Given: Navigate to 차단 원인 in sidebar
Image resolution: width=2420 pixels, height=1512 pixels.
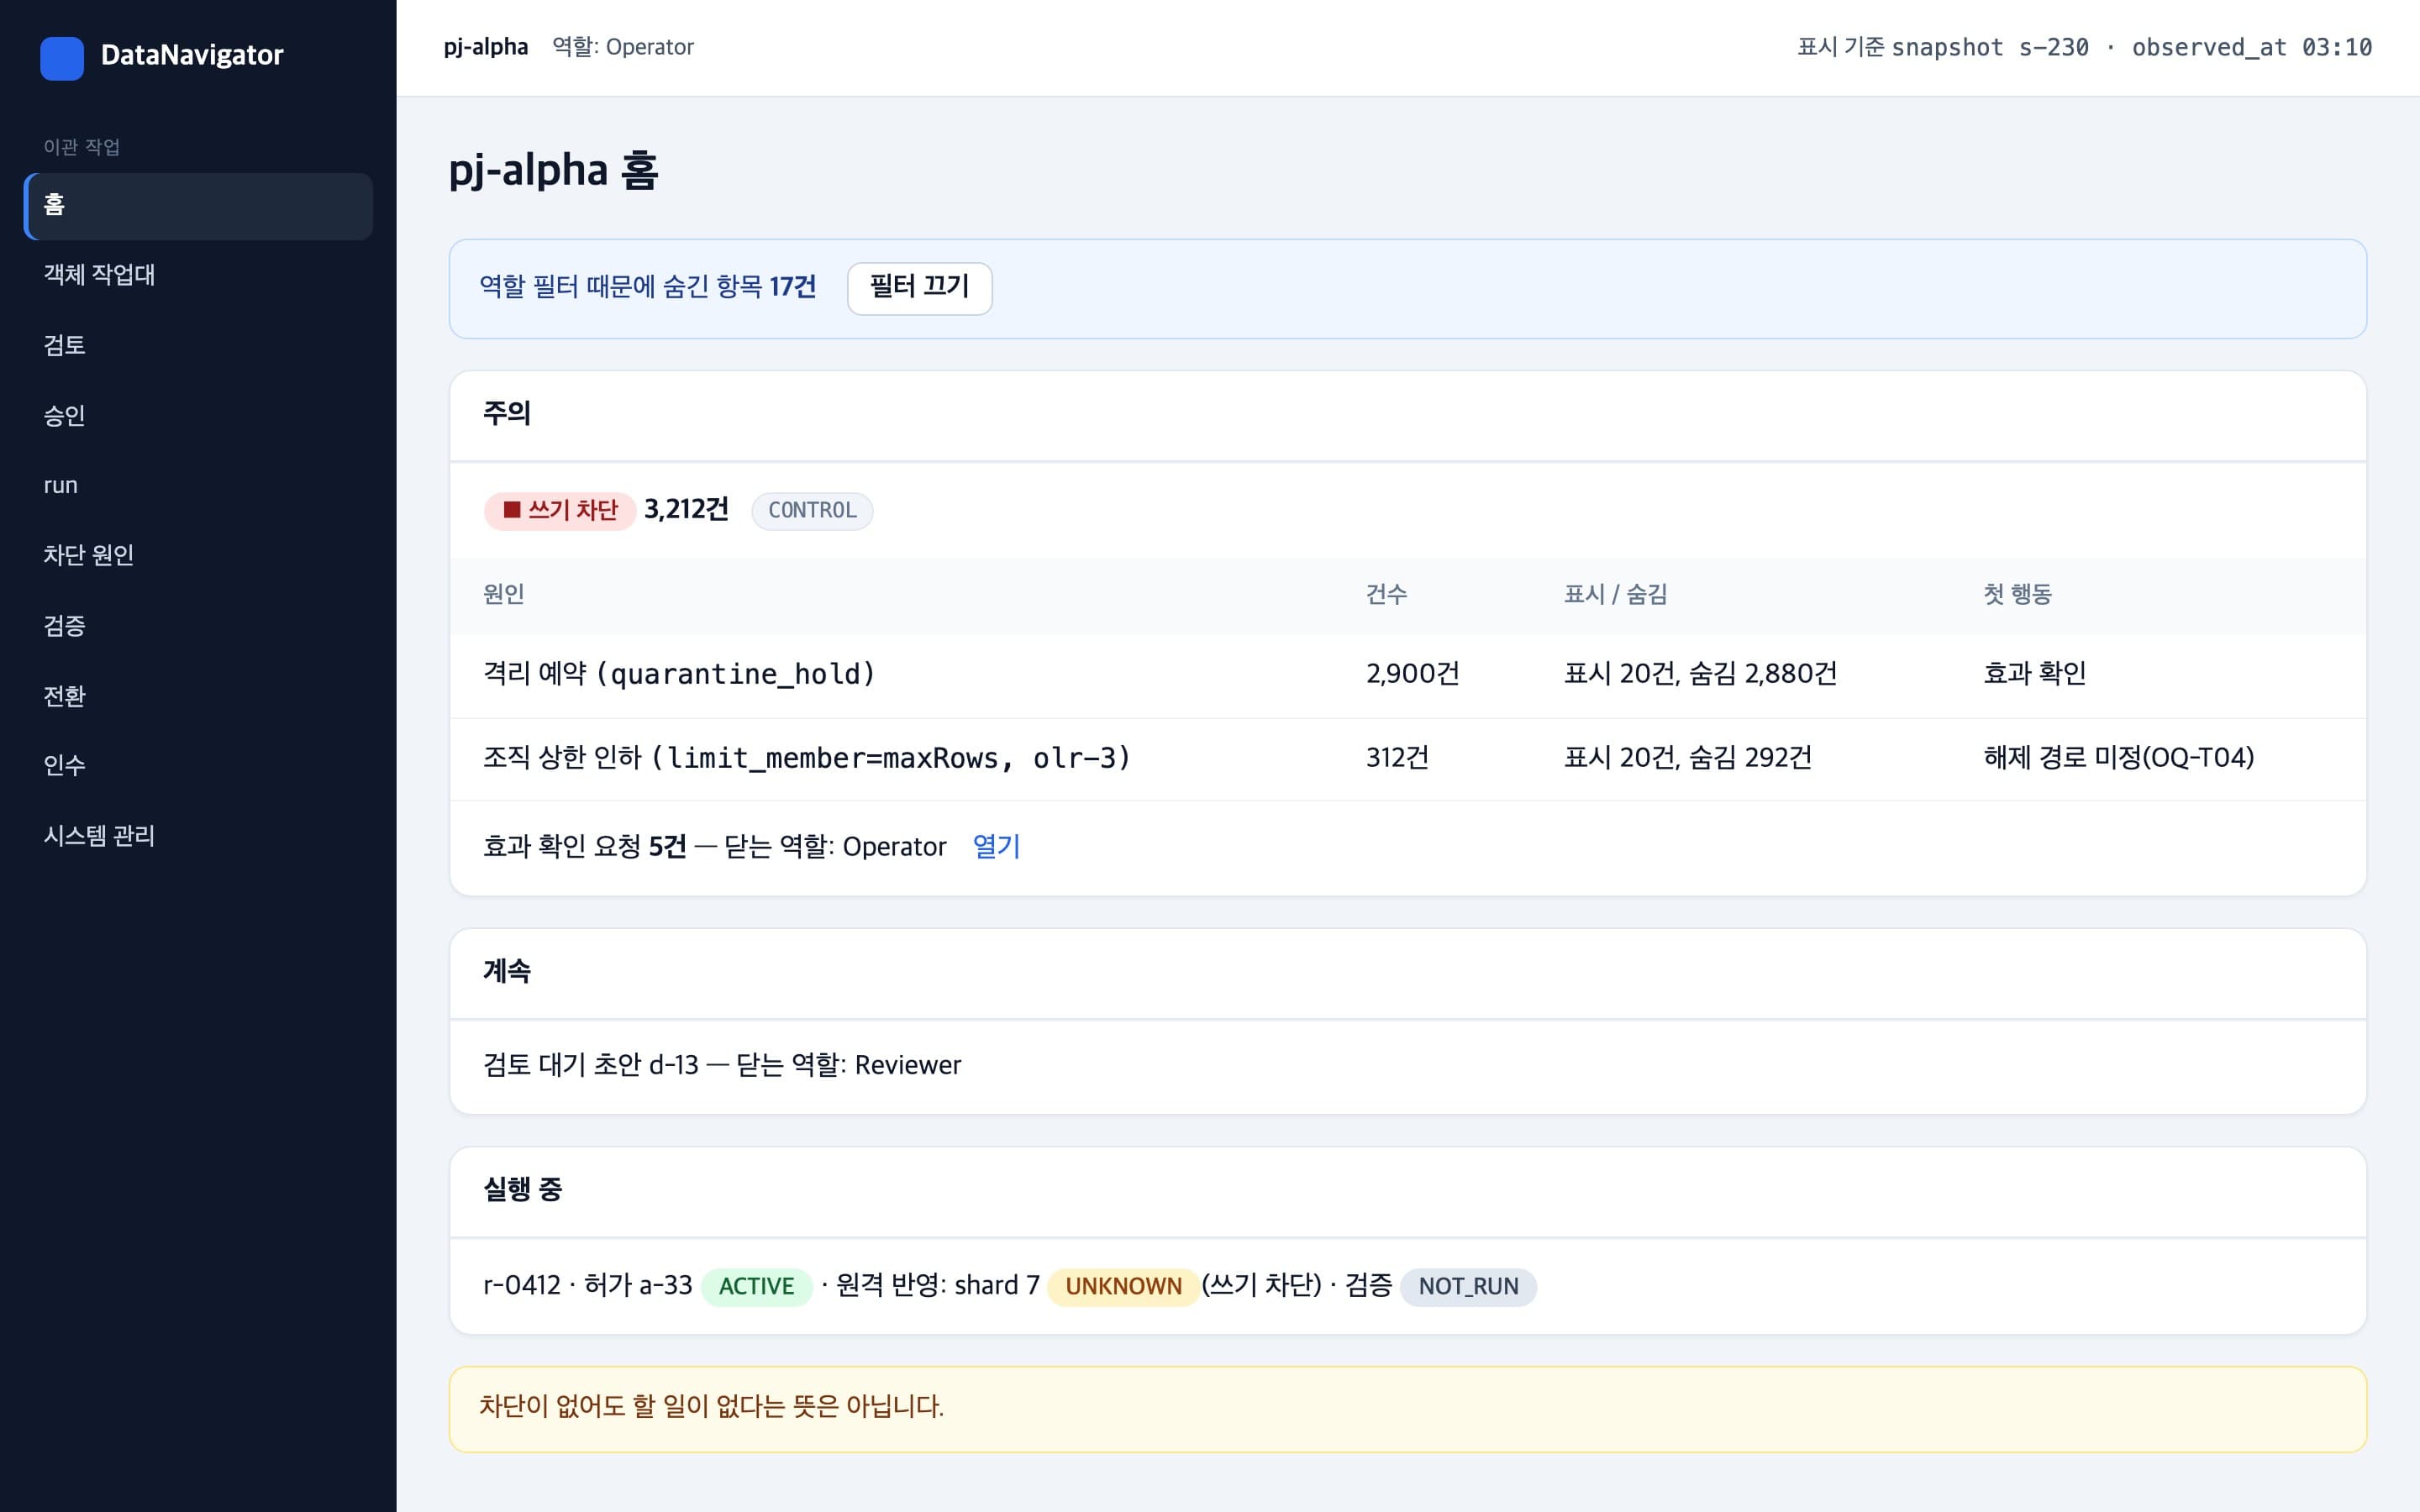Looking at the screenshot, I should pyautogui.click(x=198, y=555).
